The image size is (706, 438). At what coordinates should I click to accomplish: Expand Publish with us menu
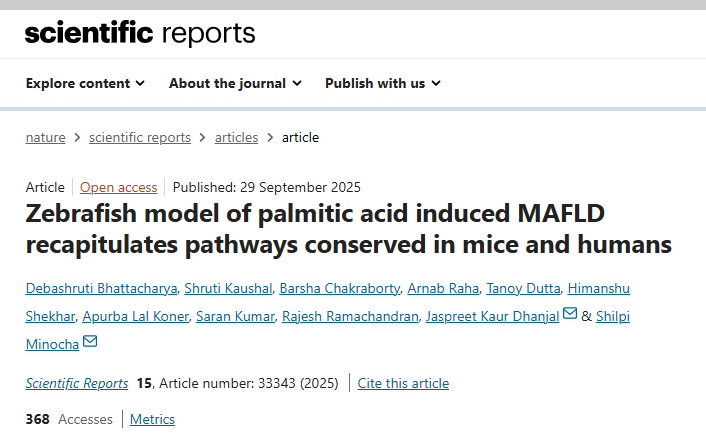[x=382, y=83]
